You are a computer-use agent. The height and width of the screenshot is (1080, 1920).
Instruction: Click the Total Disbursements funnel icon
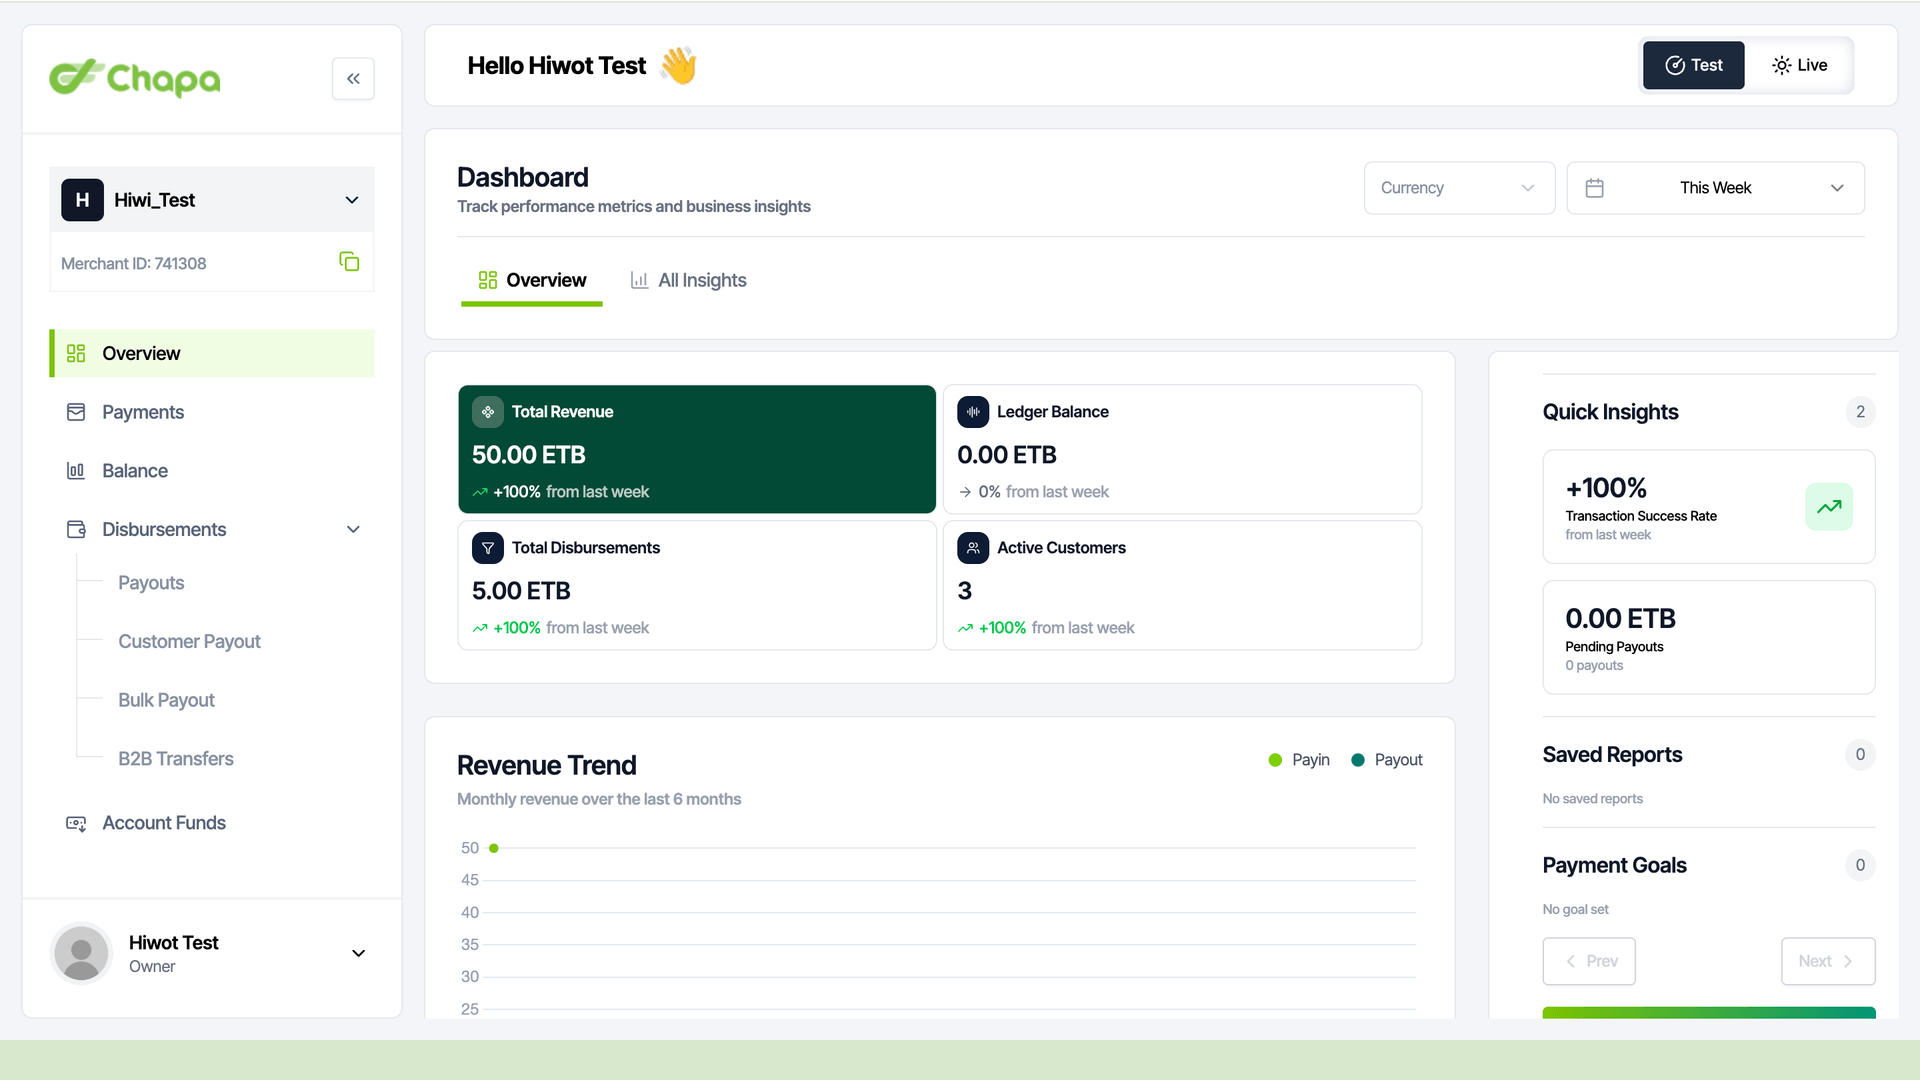pos(488,548)
